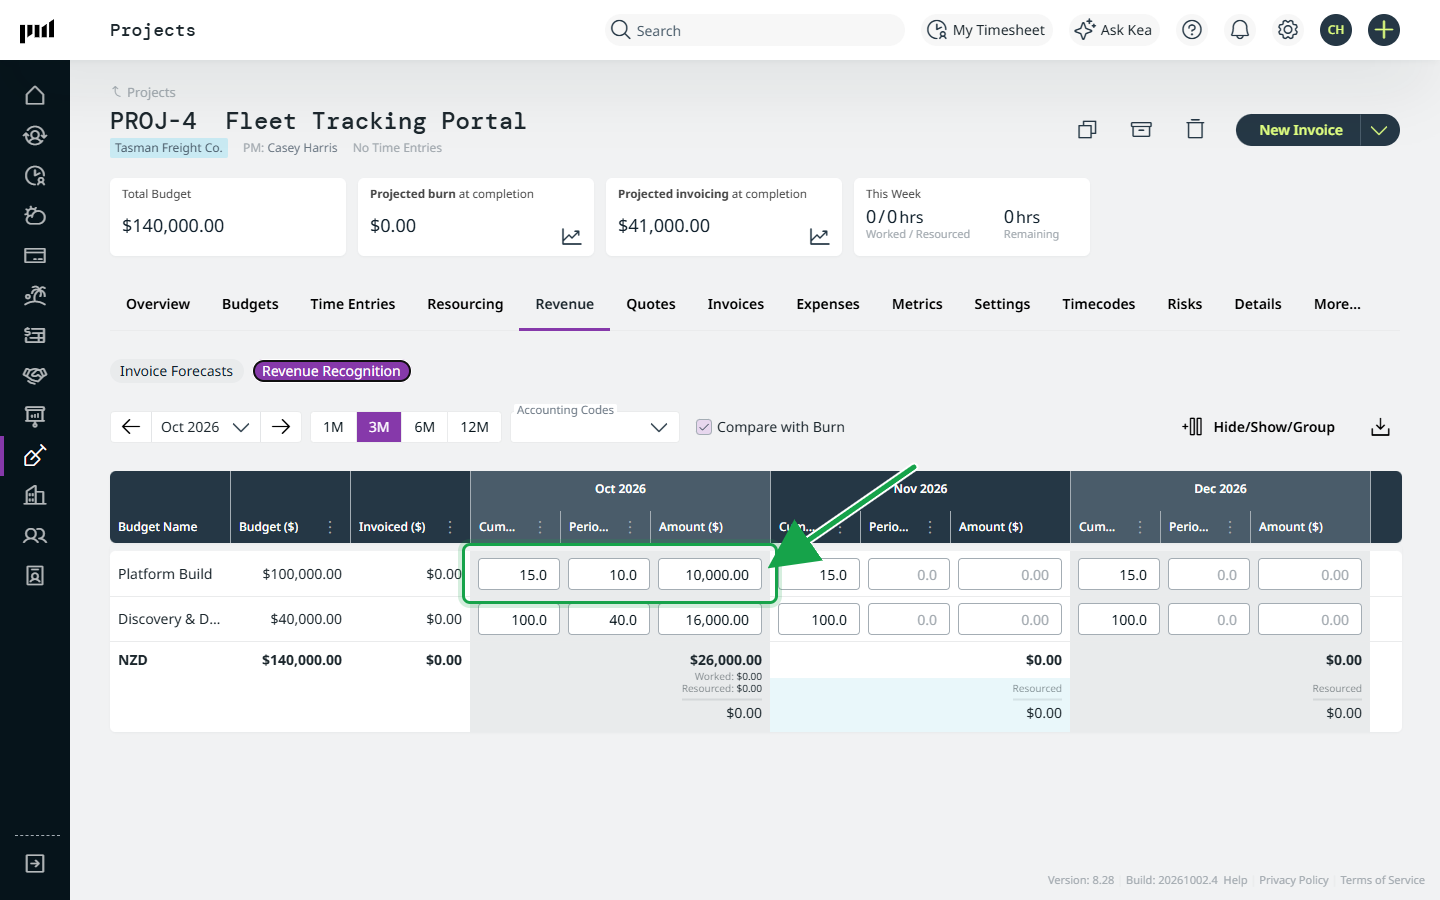1440x900 pixels.
Task: Select the 12M range option
Action: click(x=474, y=427)
